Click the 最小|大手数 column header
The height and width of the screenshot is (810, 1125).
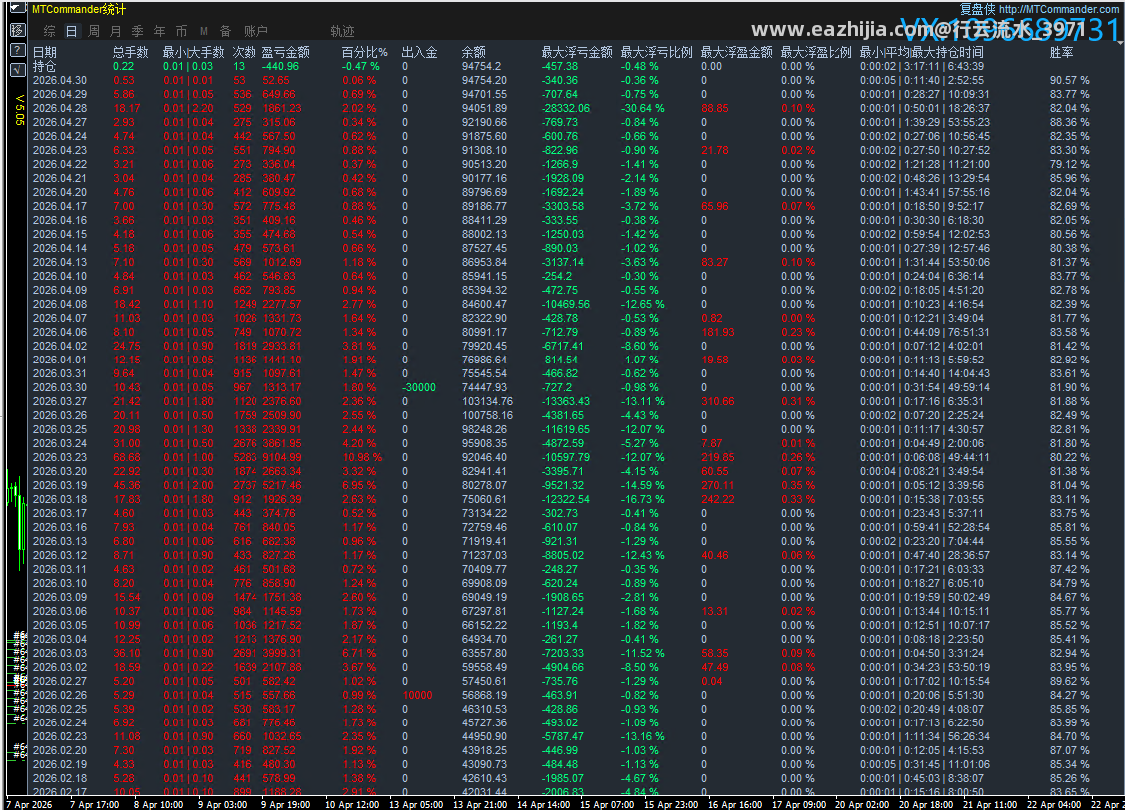pyautogui.click(x=193, y=52)
